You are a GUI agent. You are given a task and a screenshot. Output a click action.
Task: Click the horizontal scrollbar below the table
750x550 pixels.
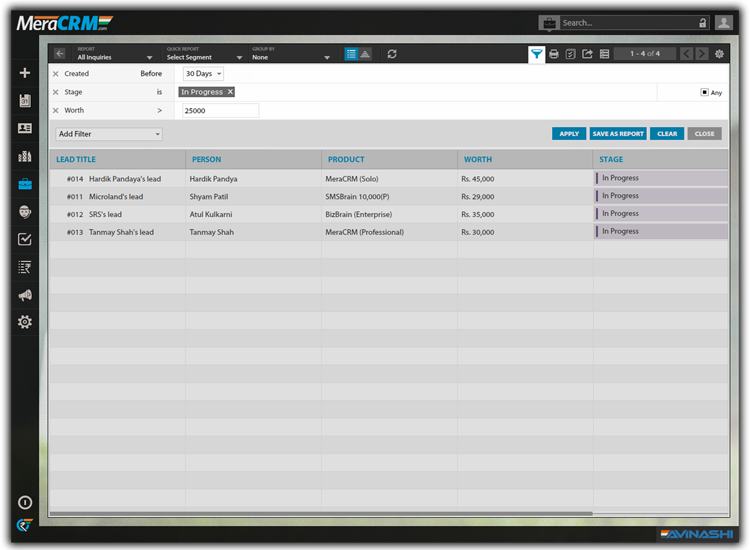tap(321, 514)
